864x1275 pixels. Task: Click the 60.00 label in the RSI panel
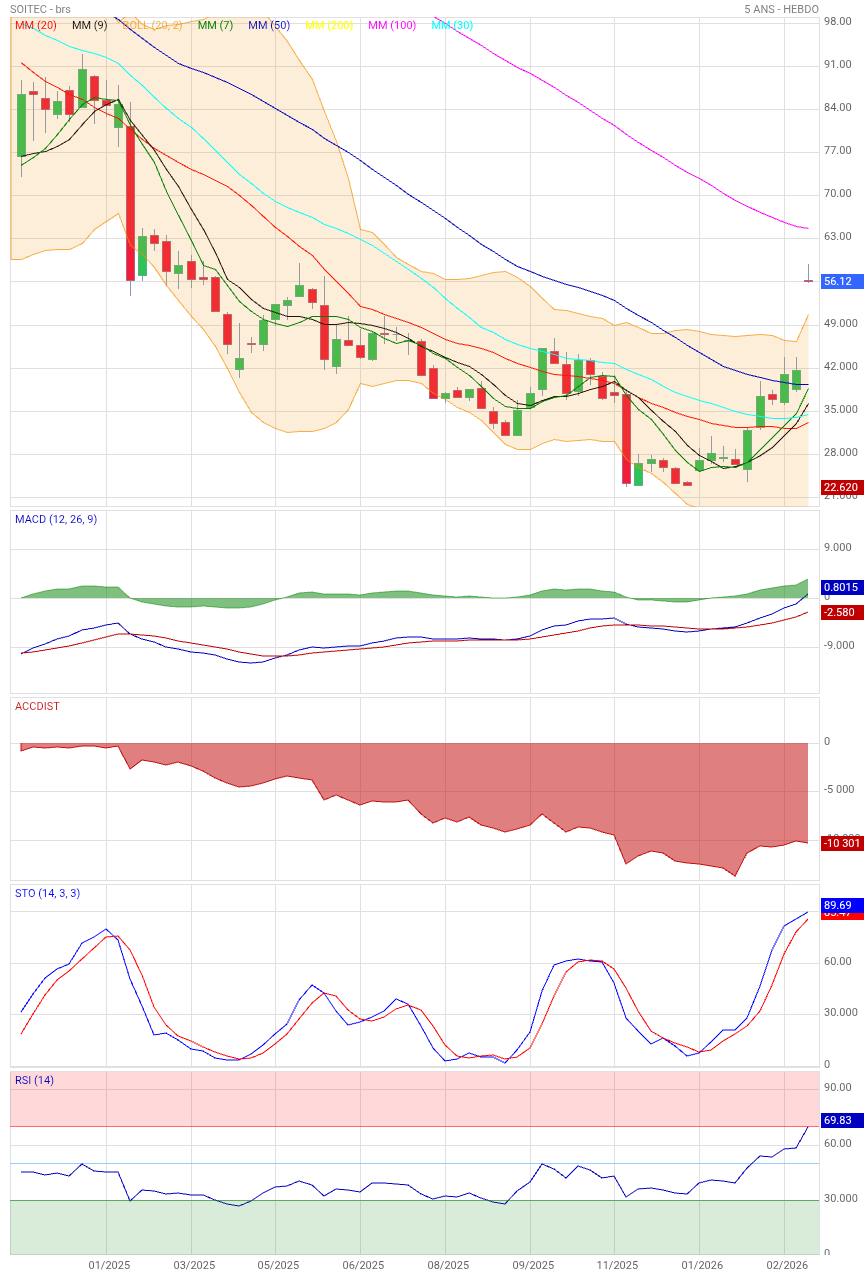coord(837,1143)
